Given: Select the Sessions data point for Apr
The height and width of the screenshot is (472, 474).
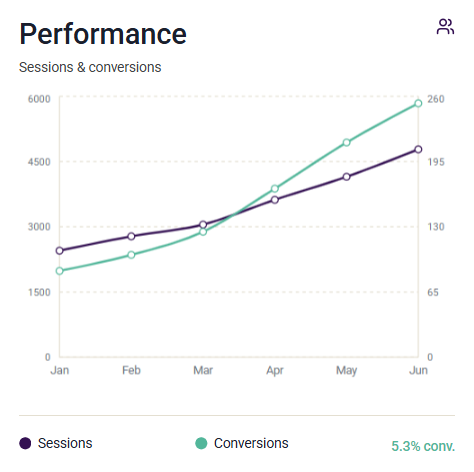Looking at the screenshot, I should [275, 200].
